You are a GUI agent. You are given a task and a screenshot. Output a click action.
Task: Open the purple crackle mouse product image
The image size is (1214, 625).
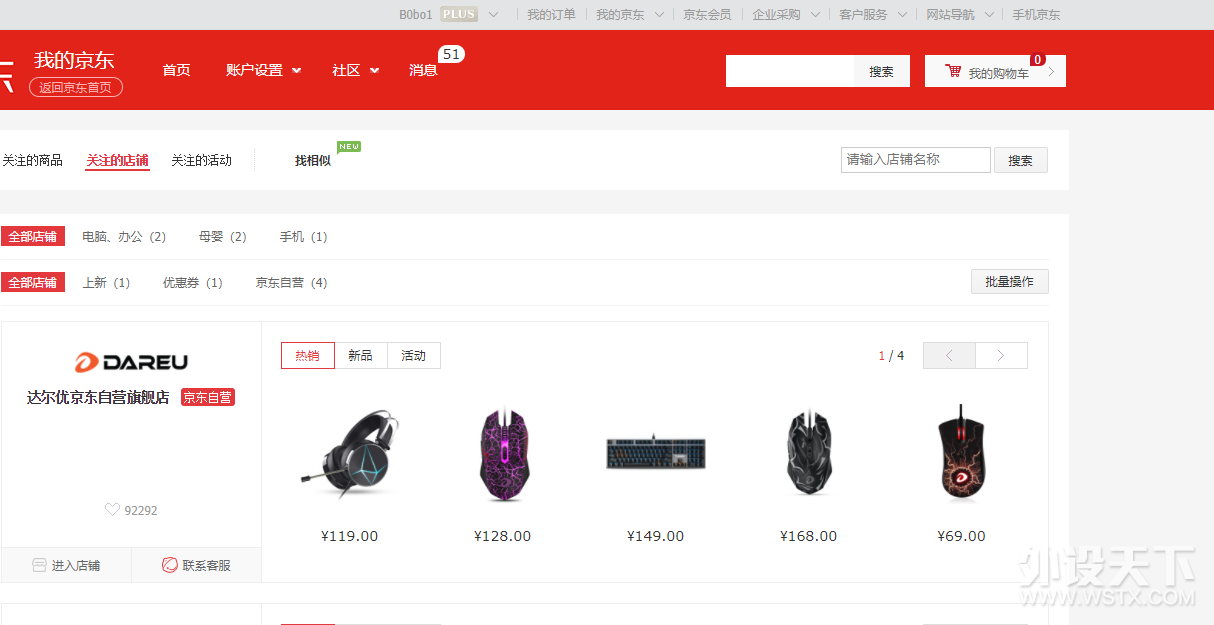click(503, 453)
